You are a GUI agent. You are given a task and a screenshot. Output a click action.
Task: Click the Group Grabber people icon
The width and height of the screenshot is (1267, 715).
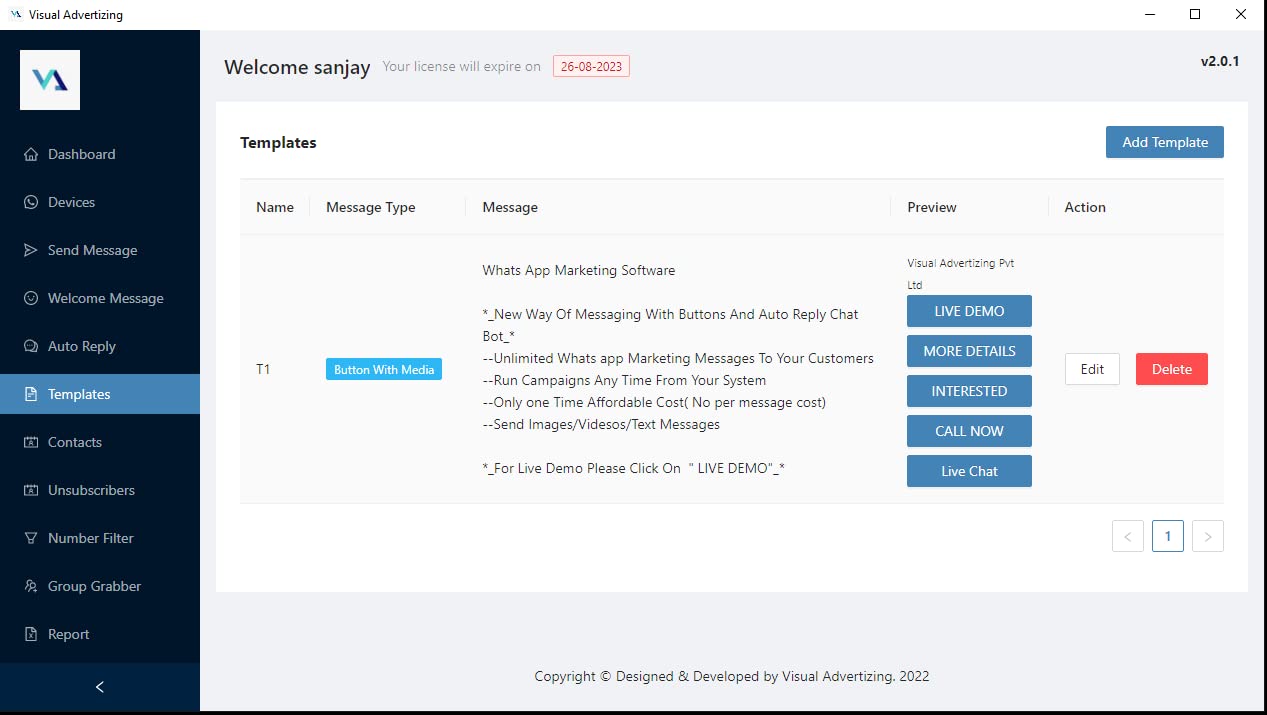[x=31, y=586]
